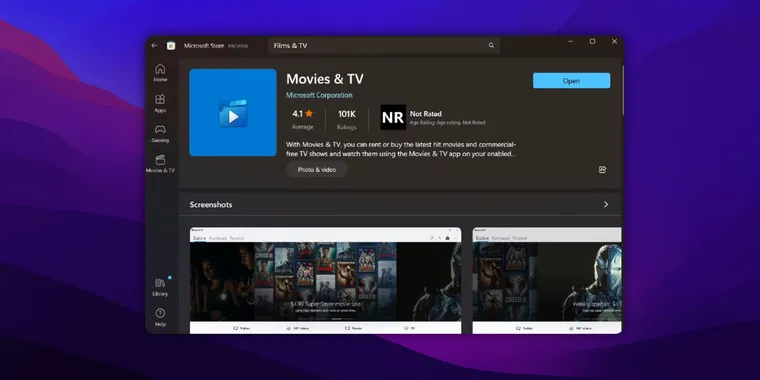This screenshot has width=760, height=380.
Task: Click the NR age rating badge
Action: click(393, 117)
